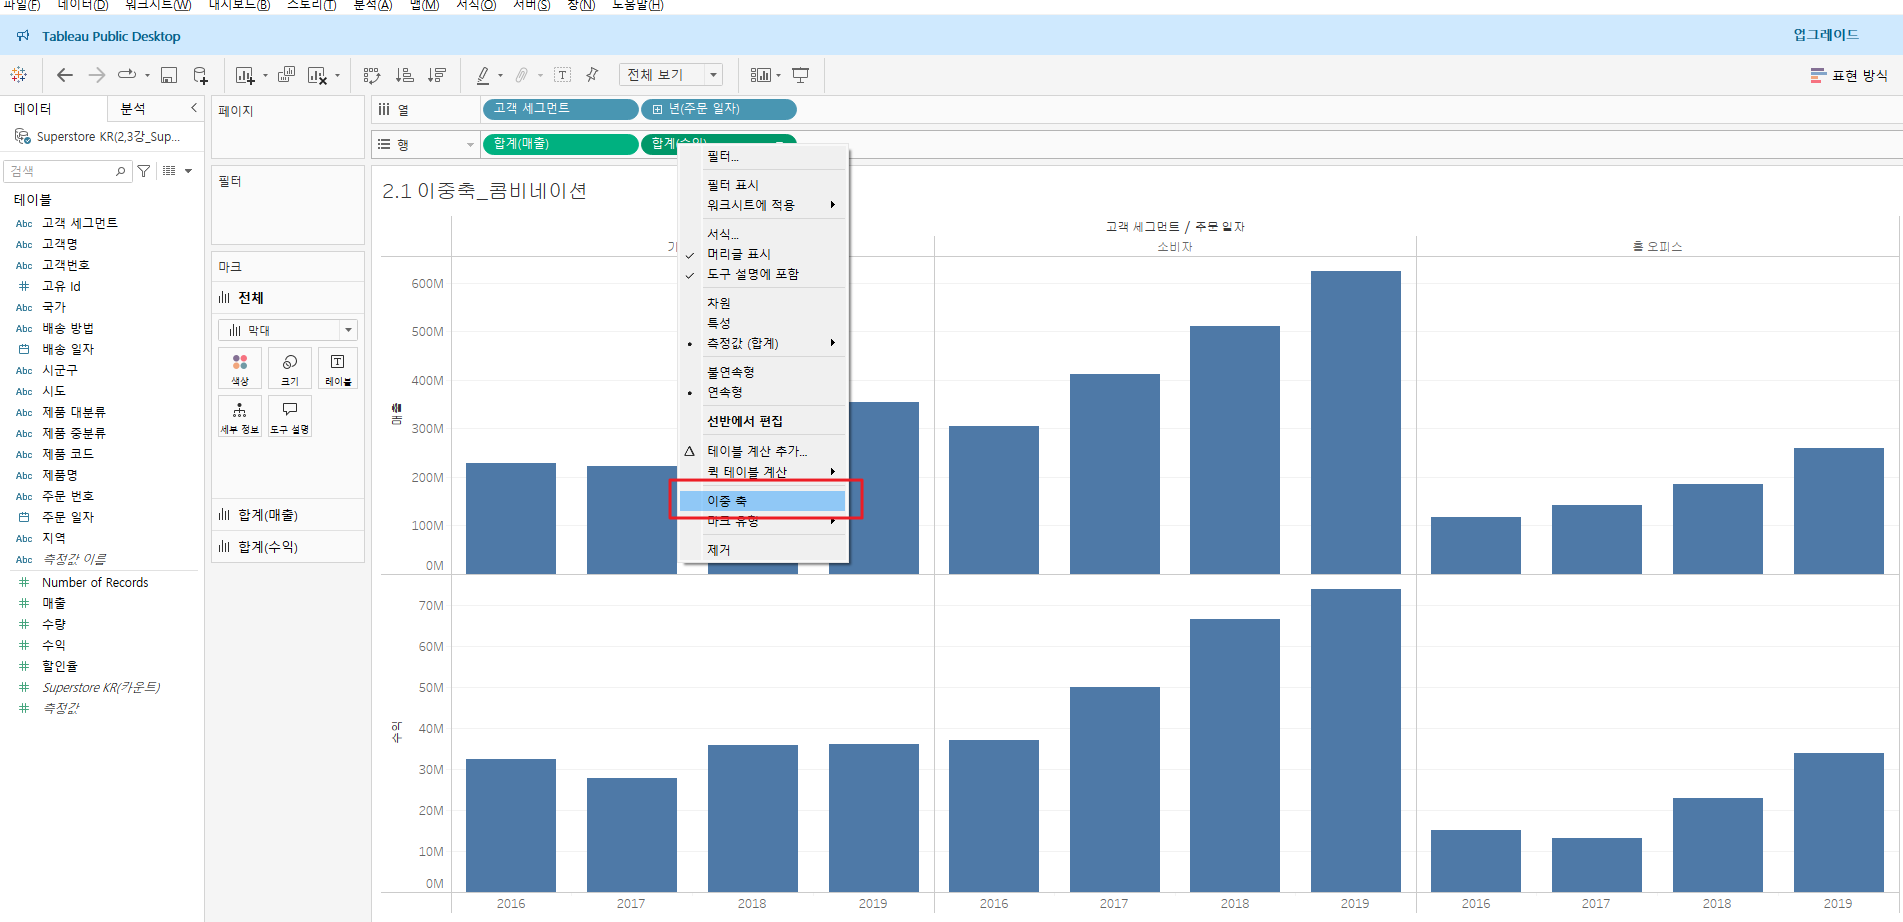Open the rows shelf dropdown arrow
This screenshot has width=1903, height=922.
[x=470, y=145]
